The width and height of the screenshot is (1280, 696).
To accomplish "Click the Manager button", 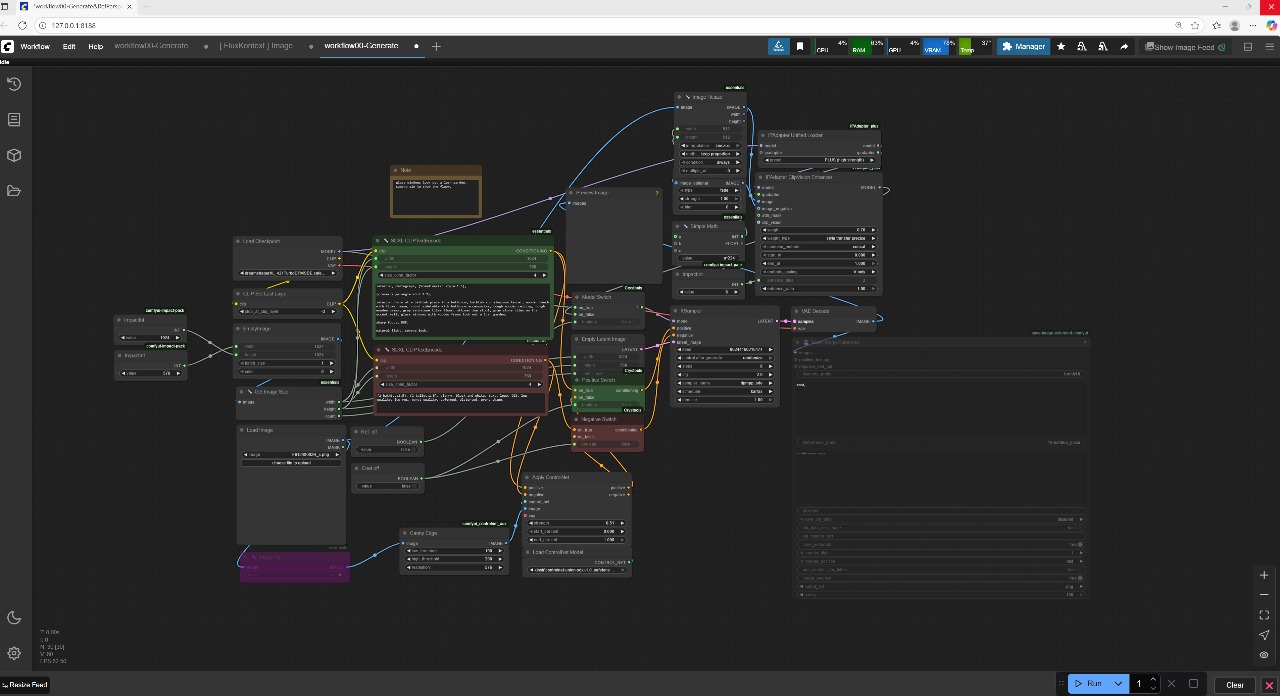I will point(1023,47).
